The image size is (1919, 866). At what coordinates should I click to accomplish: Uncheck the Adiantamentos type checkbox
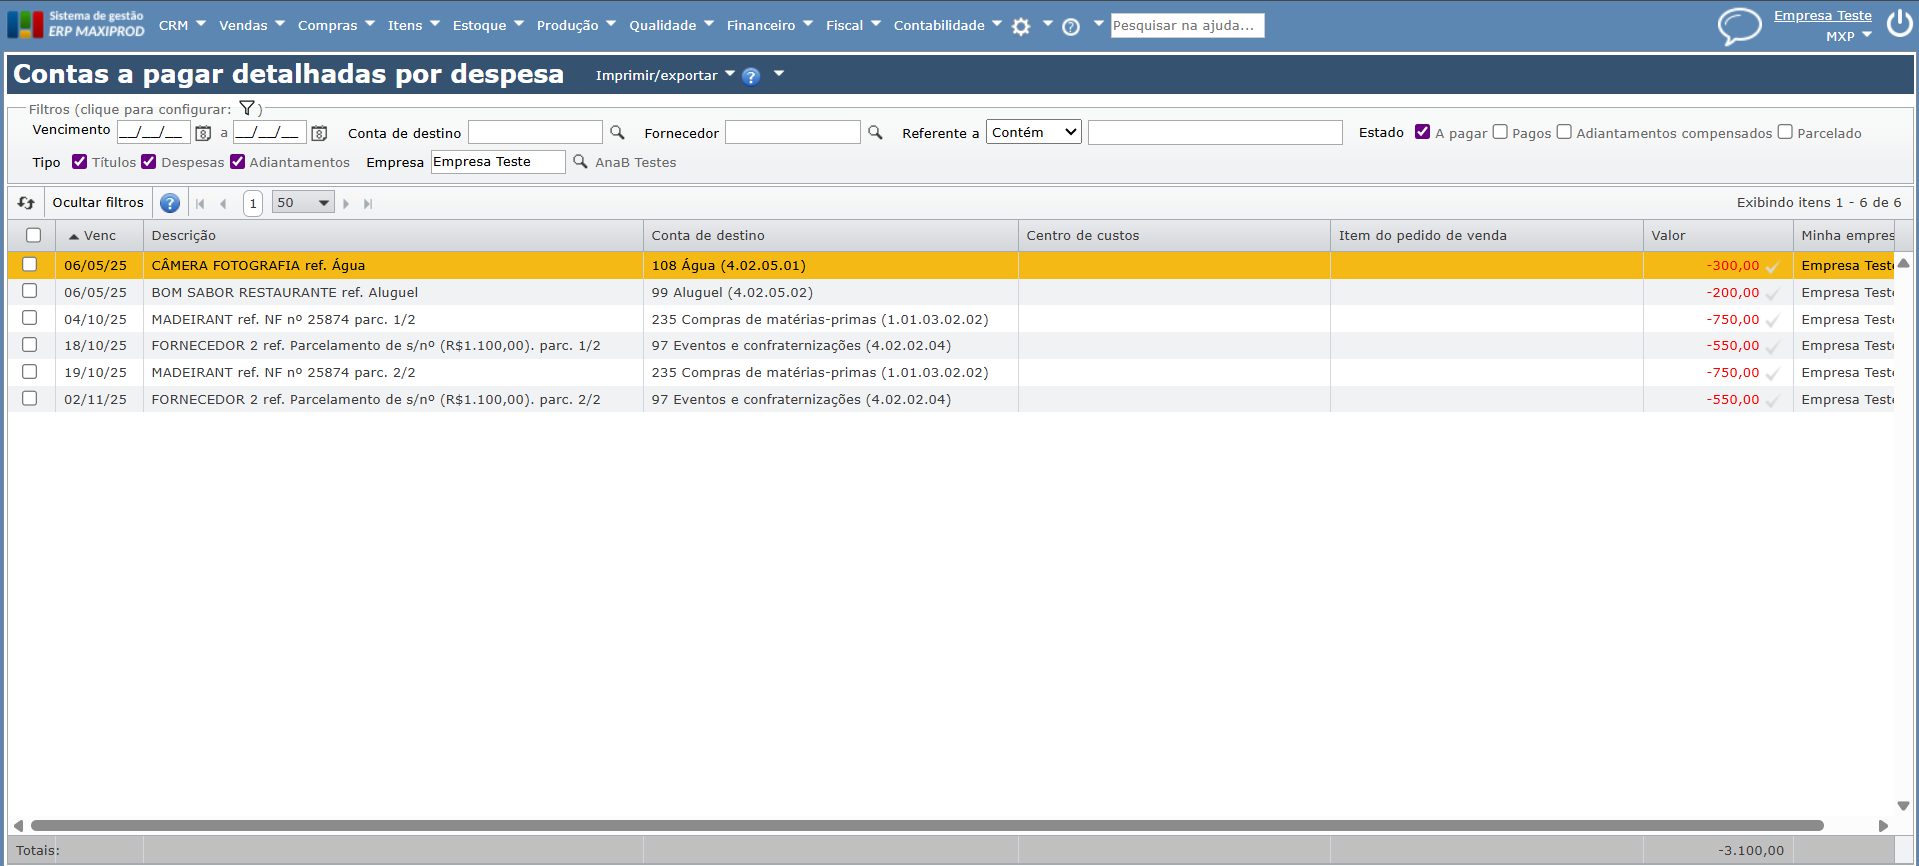pyautogui.click(x=238, y=161)
